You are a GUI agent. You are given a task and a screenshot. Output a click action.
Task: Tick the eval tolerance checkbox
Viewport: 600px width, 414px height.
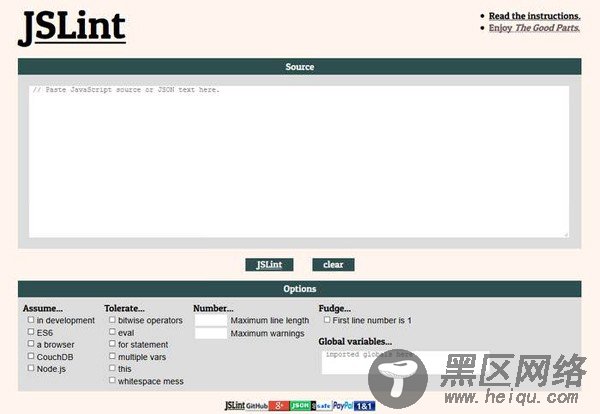[112, 332]
